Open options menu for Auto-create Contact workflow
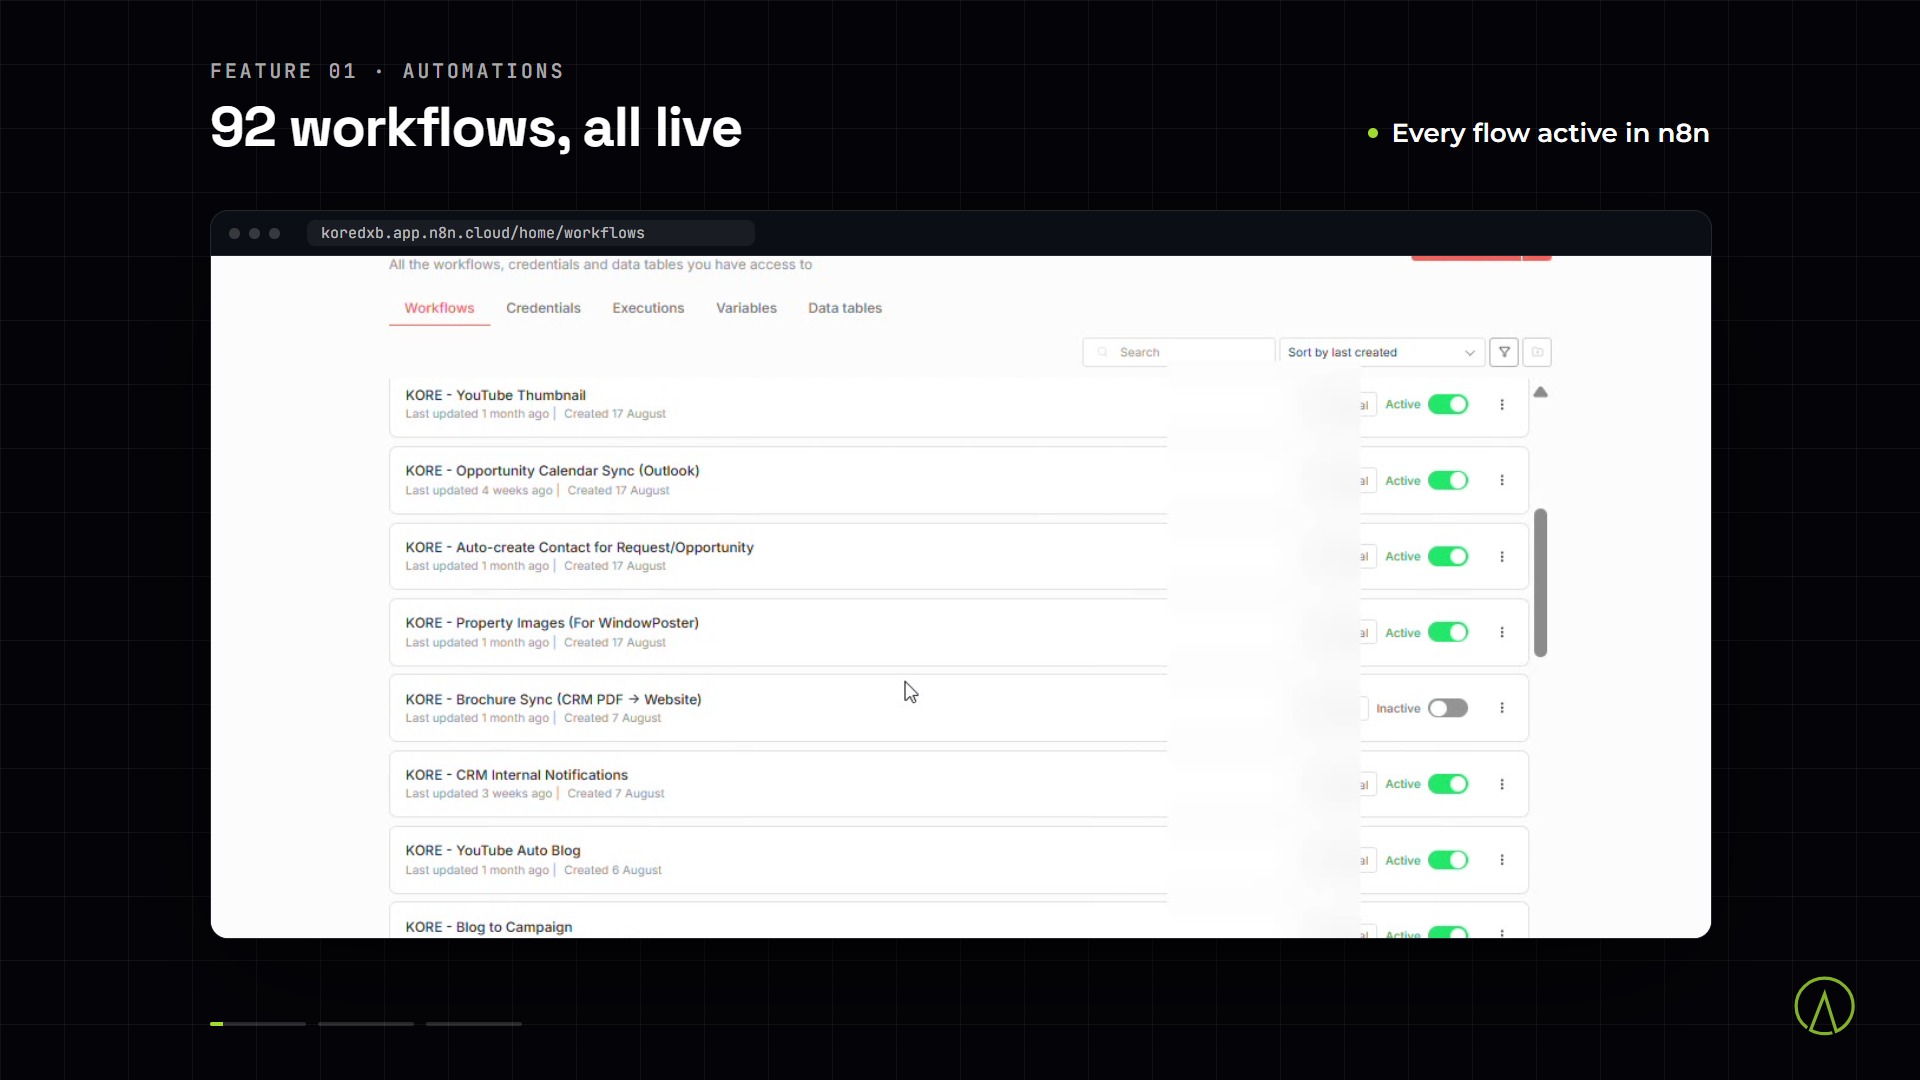 click(x=1502, y=556)
